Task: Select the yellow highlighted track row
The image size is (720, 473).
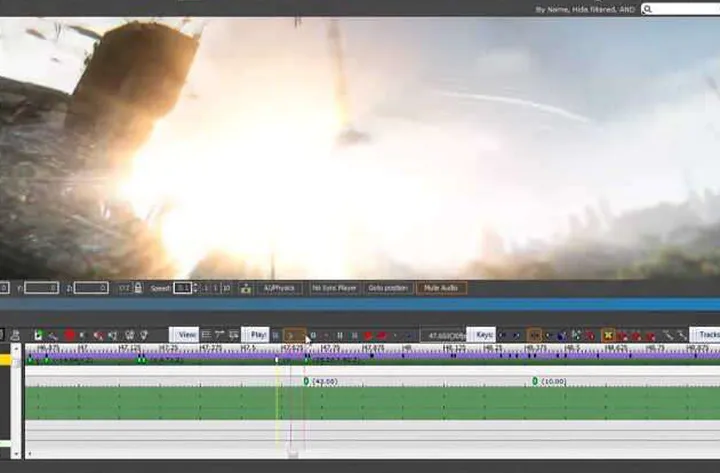Action: [6, 360]
